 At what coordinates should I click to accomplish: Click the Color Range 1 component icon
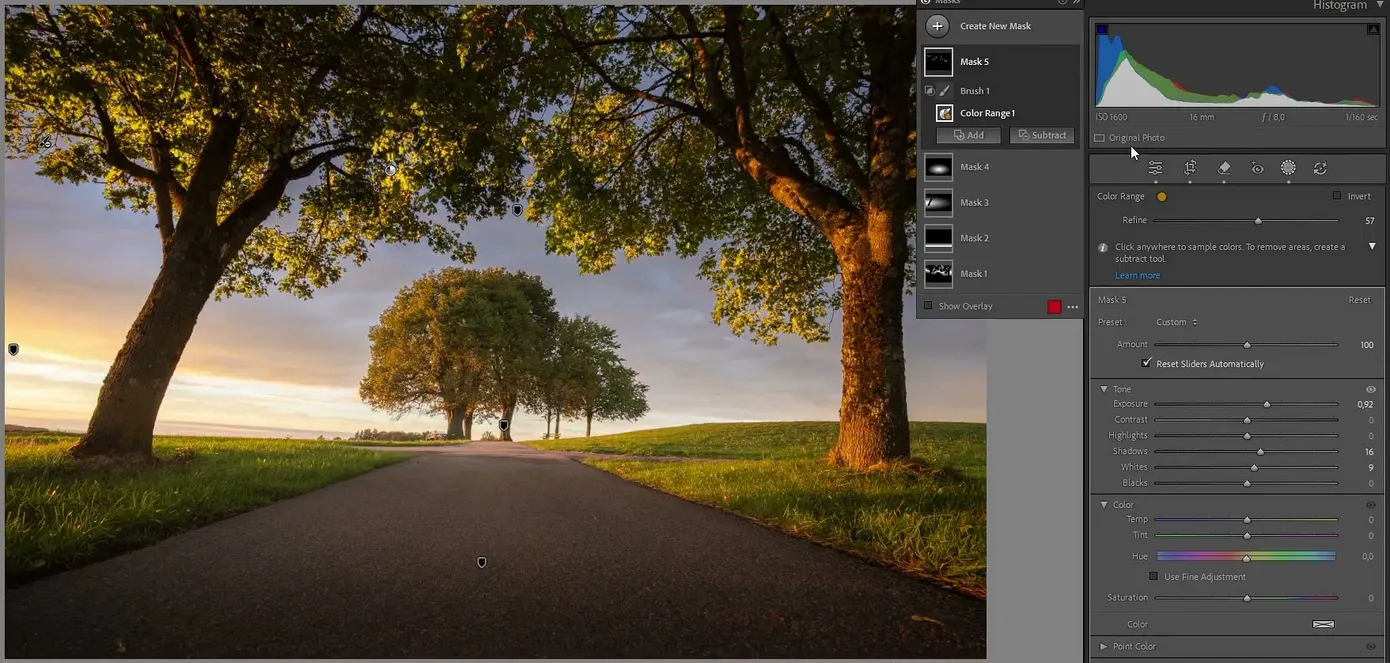coord(944,113)
